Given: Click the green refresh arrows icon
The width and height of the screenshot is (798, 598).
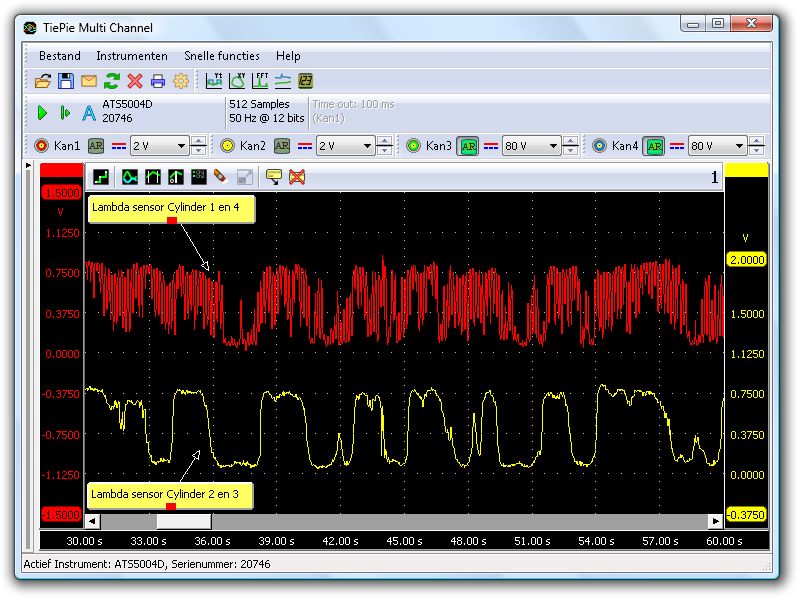Looking at the screenshot, I should tap(111, 81).
